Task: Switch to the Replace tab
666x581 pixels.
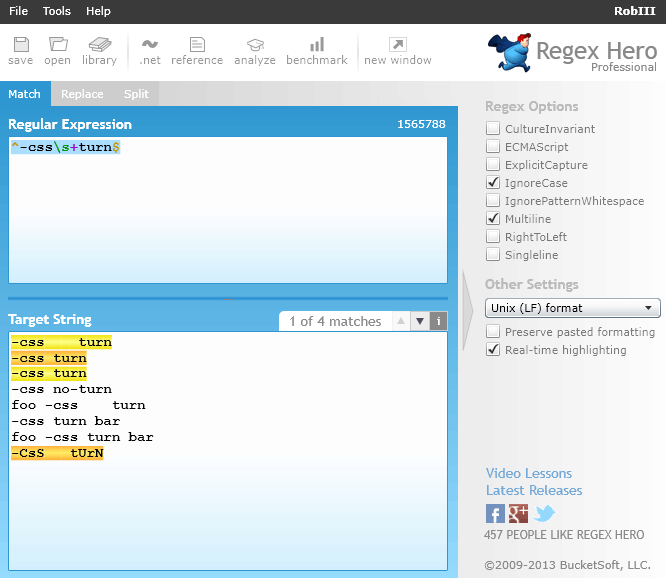Action: [x=82, y=94]
